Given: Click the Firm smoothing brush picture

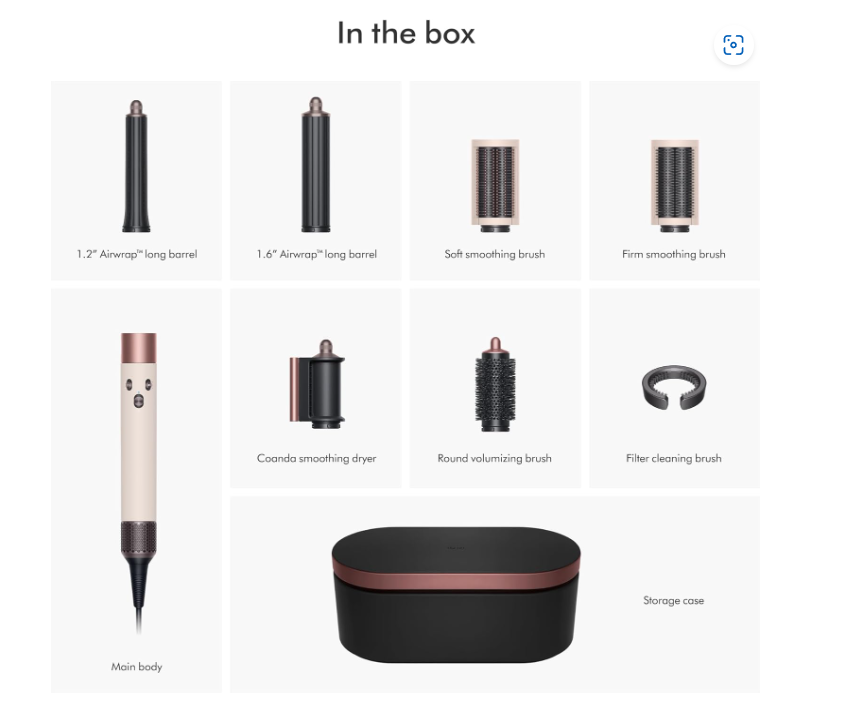Looking at the screenshot, I should coord(674,186).
